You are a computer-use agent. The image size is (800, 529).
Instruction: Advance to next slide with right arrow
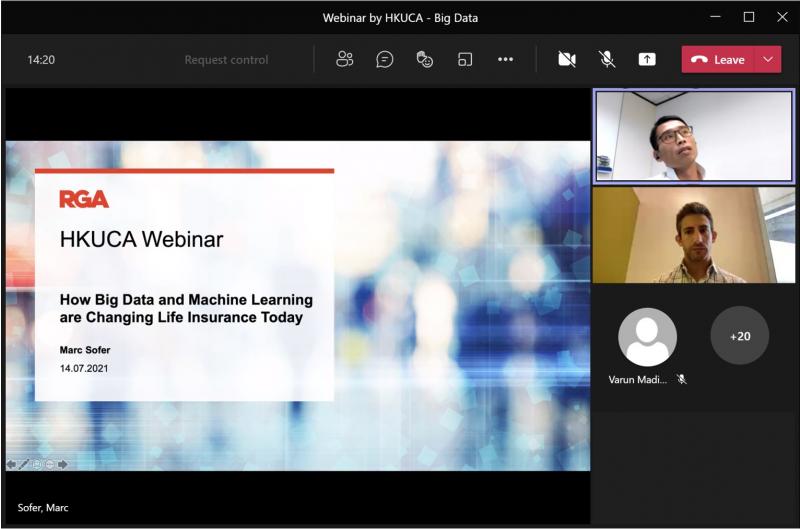pos(62,464)
